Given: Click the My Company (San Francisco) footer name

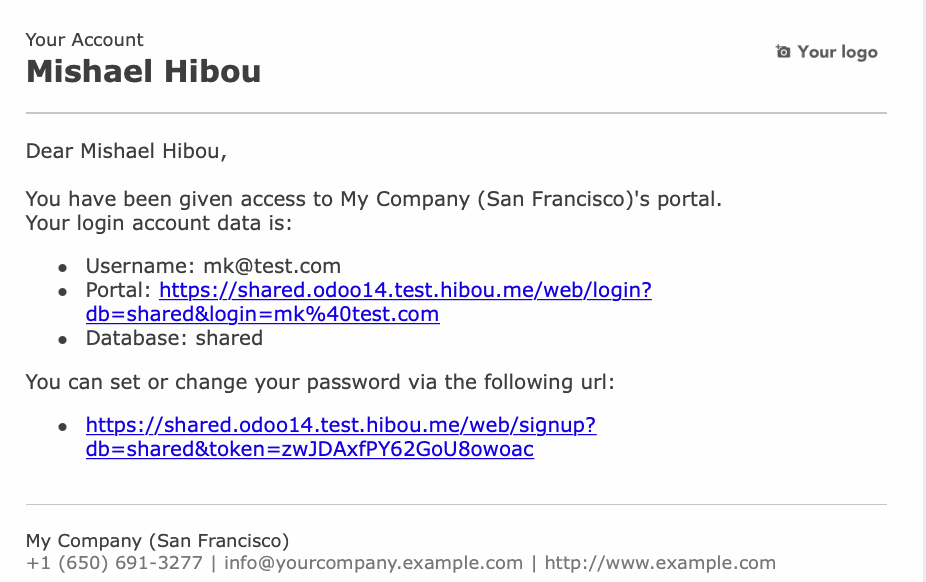Looking at the screenshot, I should point(158,541).
